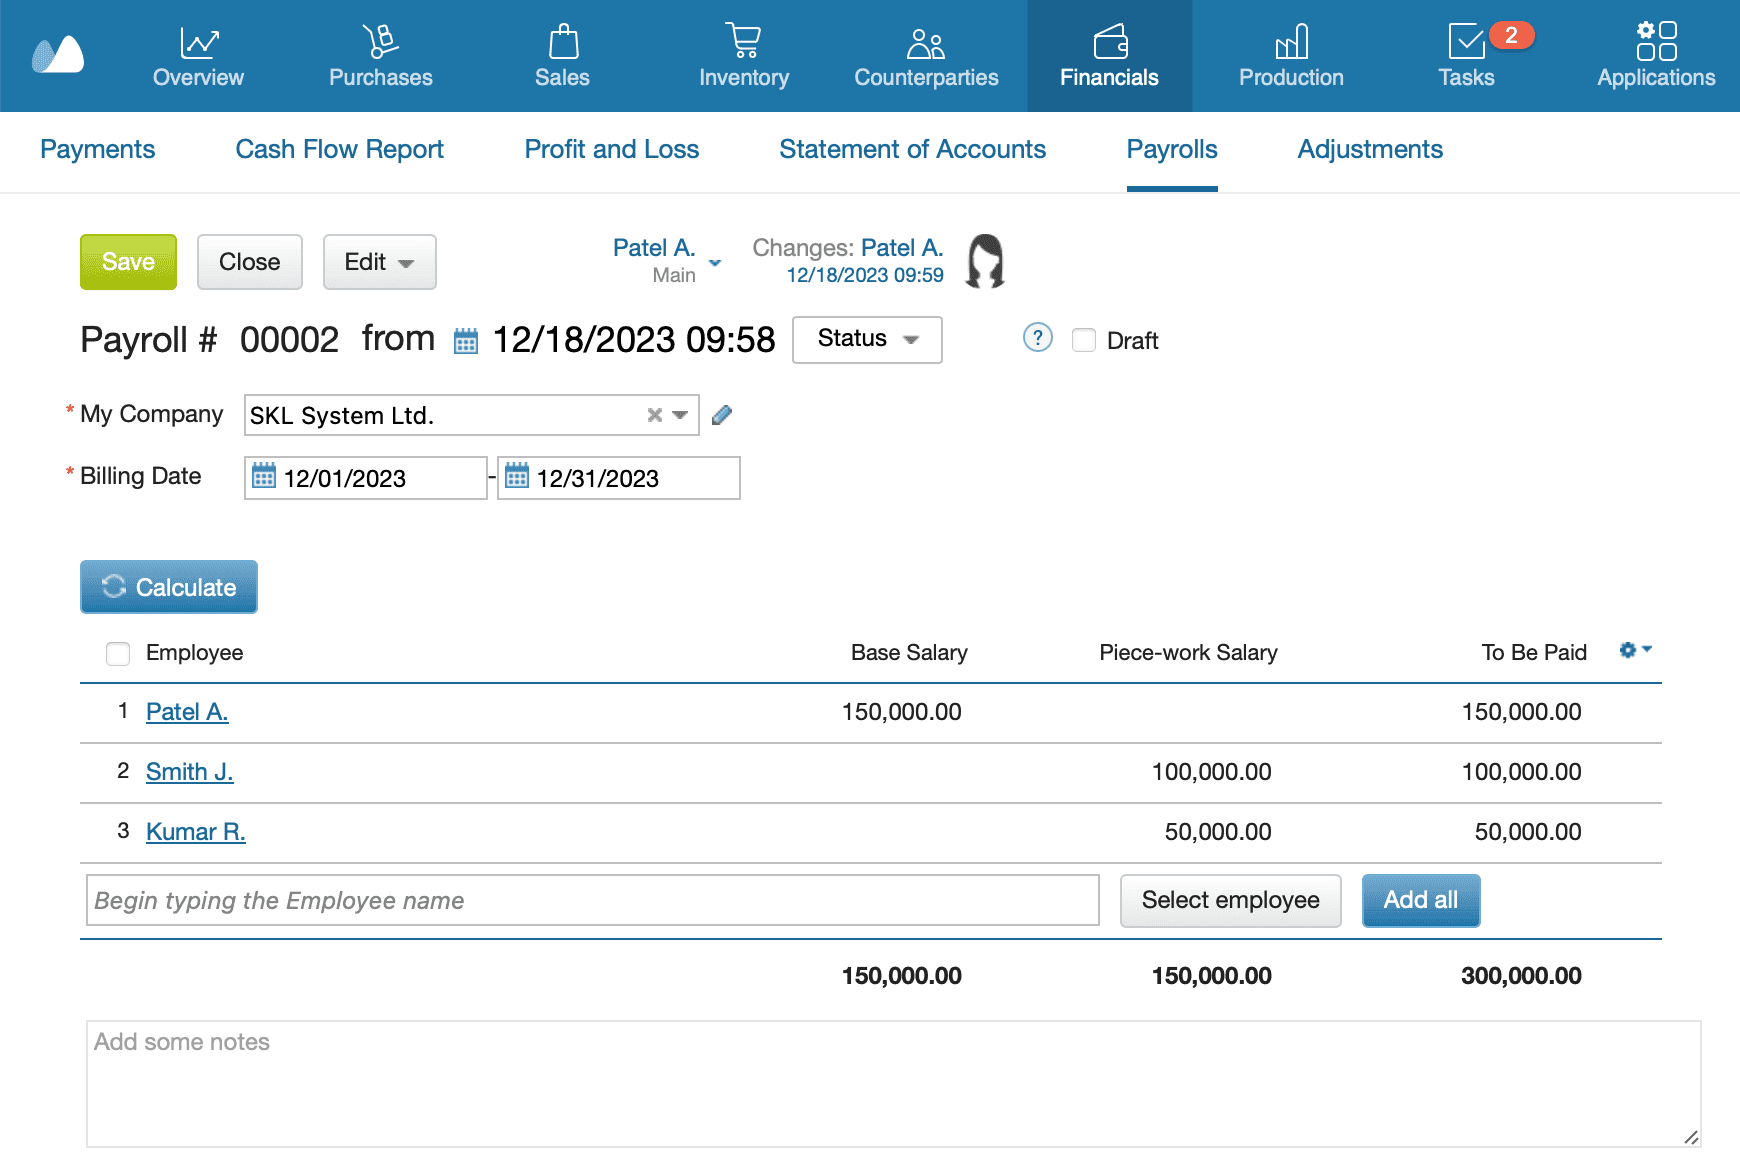Screen dimensions: 1740x1168
Task: Click the Production chart icon
Action: [1290, 43]
